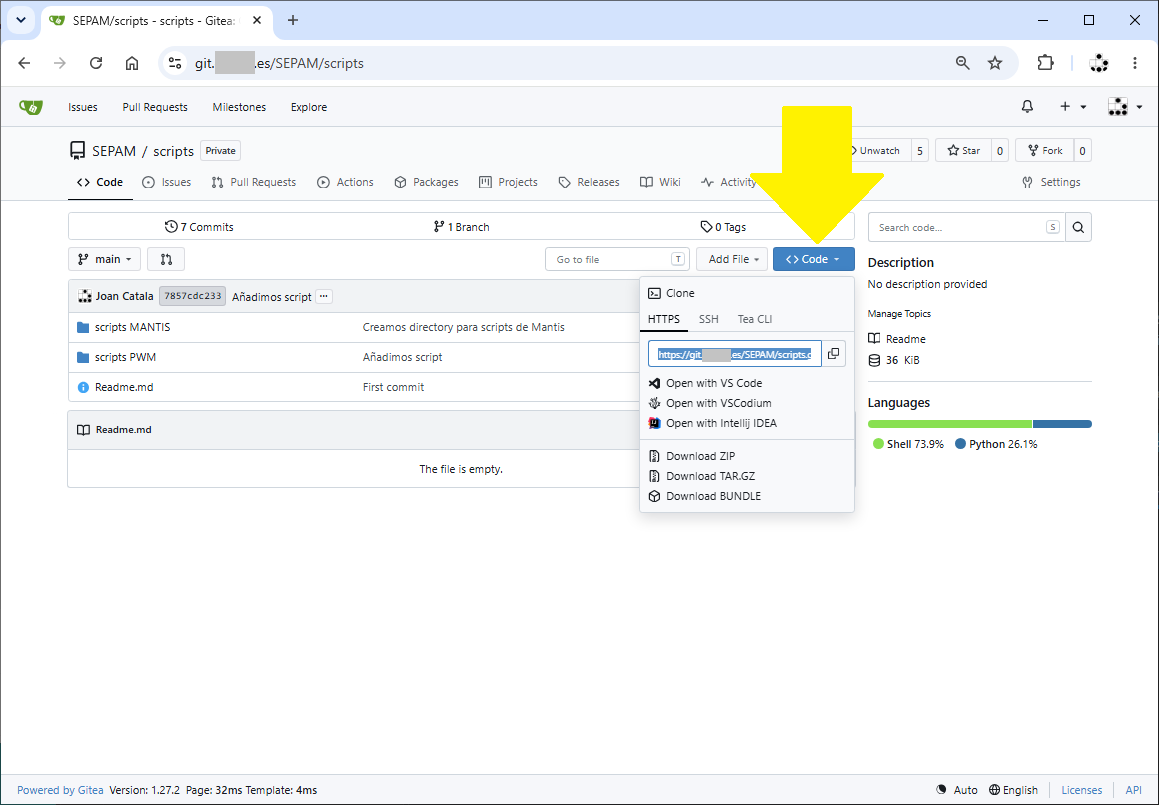Choose Open with Intellij IDEA
1159x805 pixels.
[x=747, y=423]
